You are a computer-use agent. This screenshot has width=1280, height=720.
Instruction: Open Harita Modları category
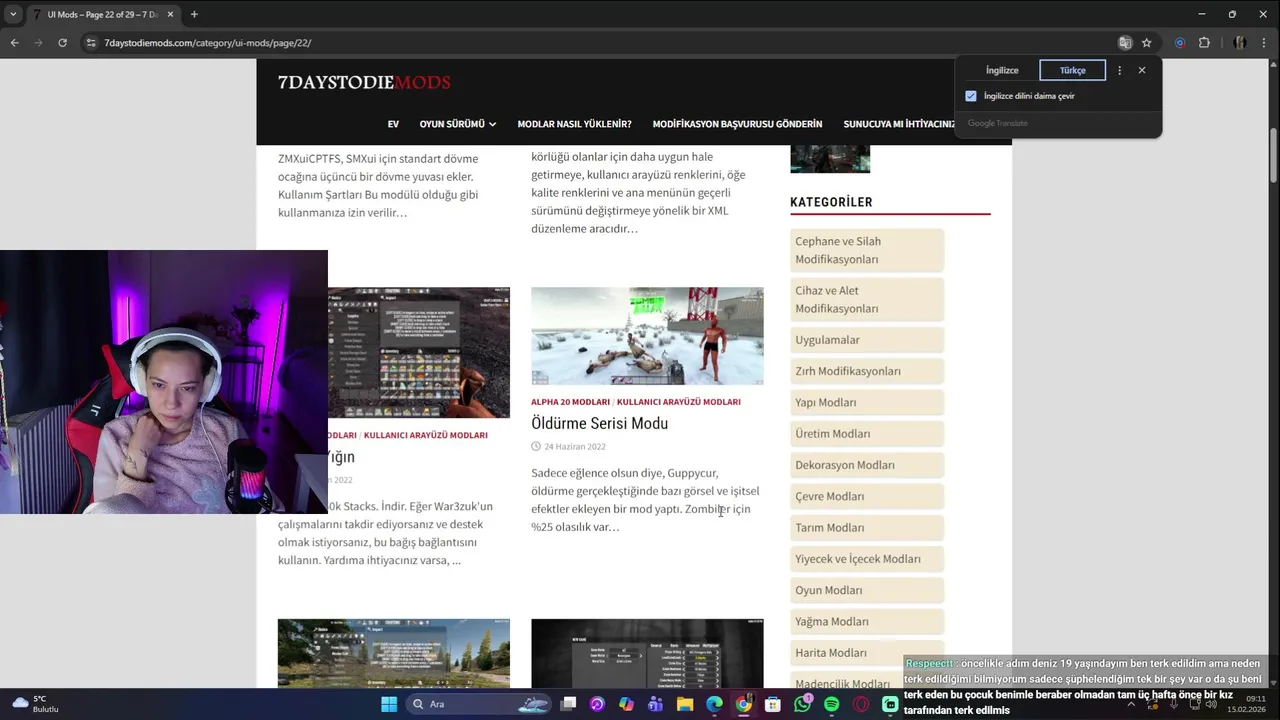click(x=866, y=653)
